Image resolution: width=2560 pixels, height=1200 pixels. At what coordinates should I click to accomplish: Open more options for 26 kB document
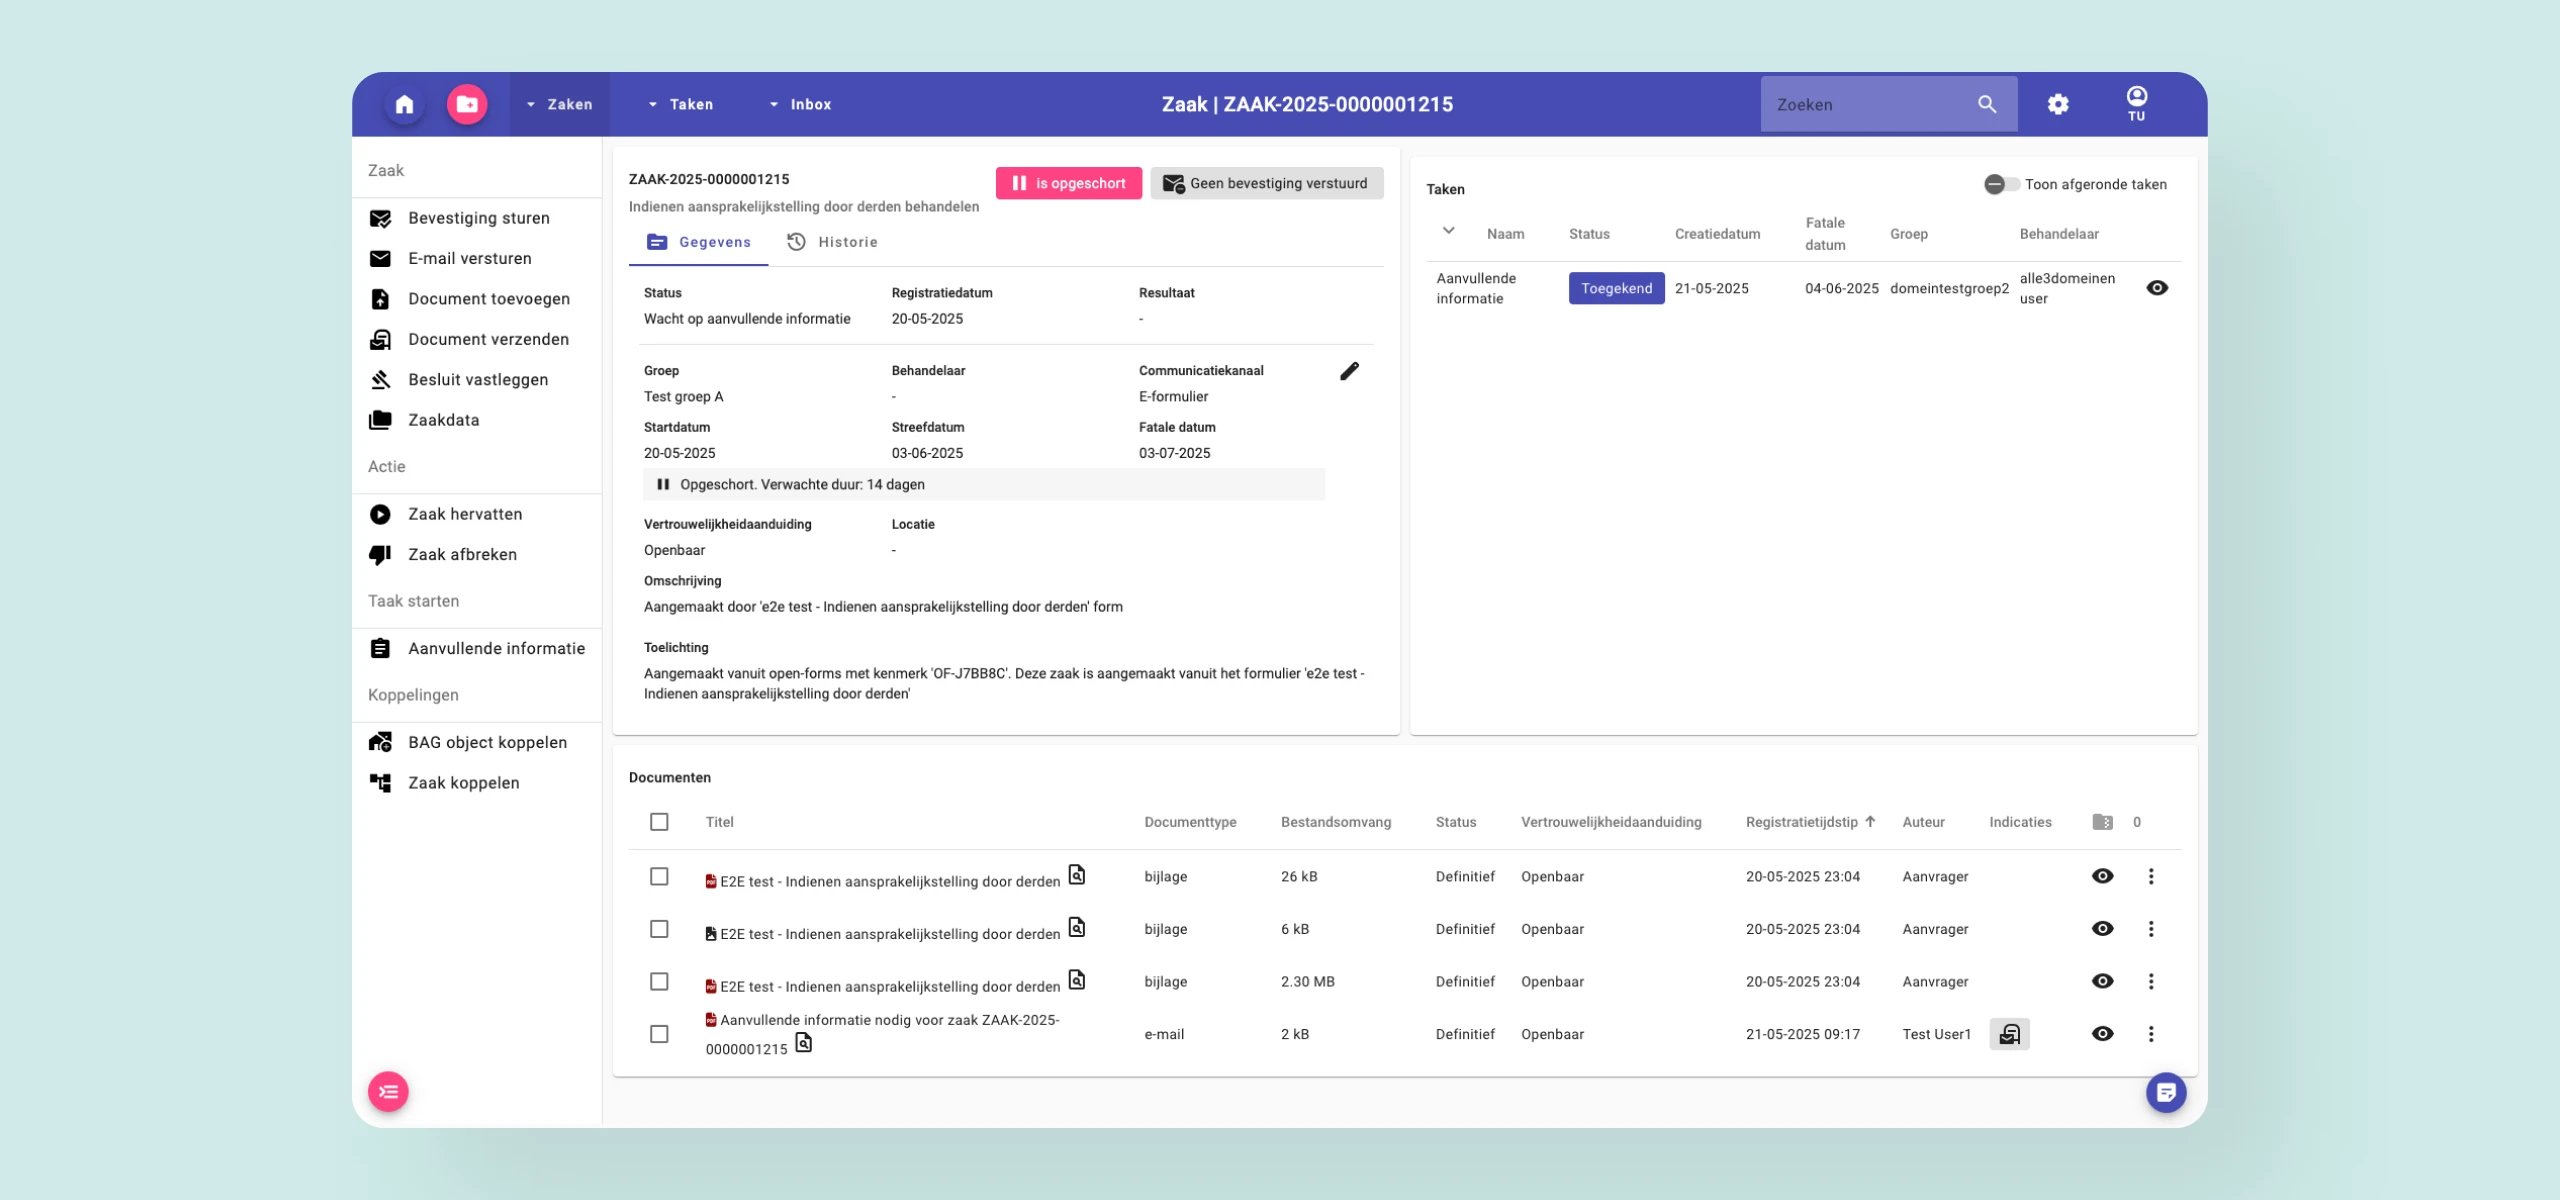pyautogui.click(x=2151, y=876)
